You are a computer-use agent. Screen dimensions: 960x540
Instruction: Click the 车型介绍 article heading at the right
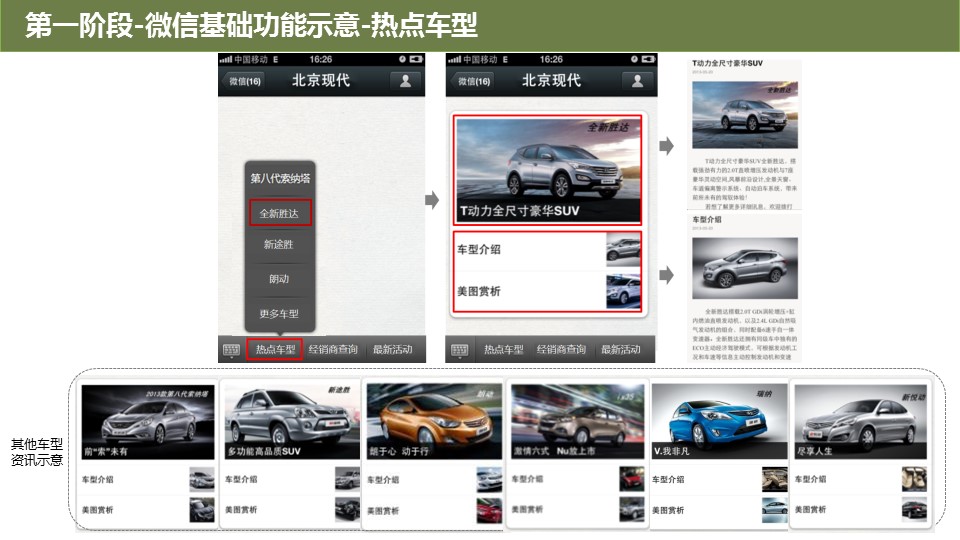(x=707, y=219)
